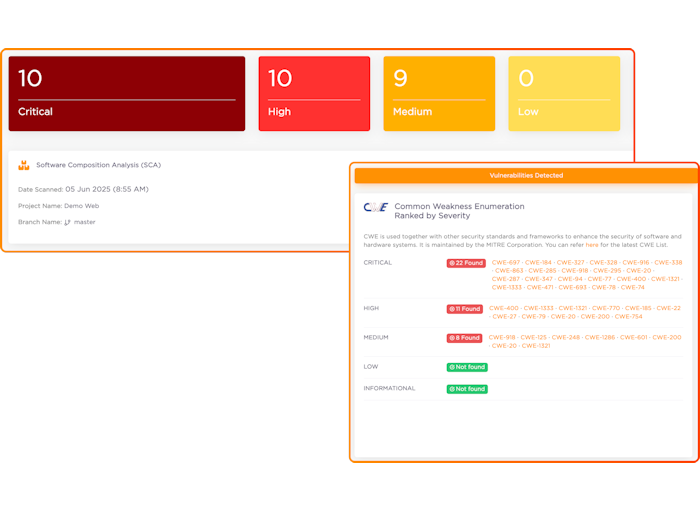Open the High severity card

tap(314, 94)
